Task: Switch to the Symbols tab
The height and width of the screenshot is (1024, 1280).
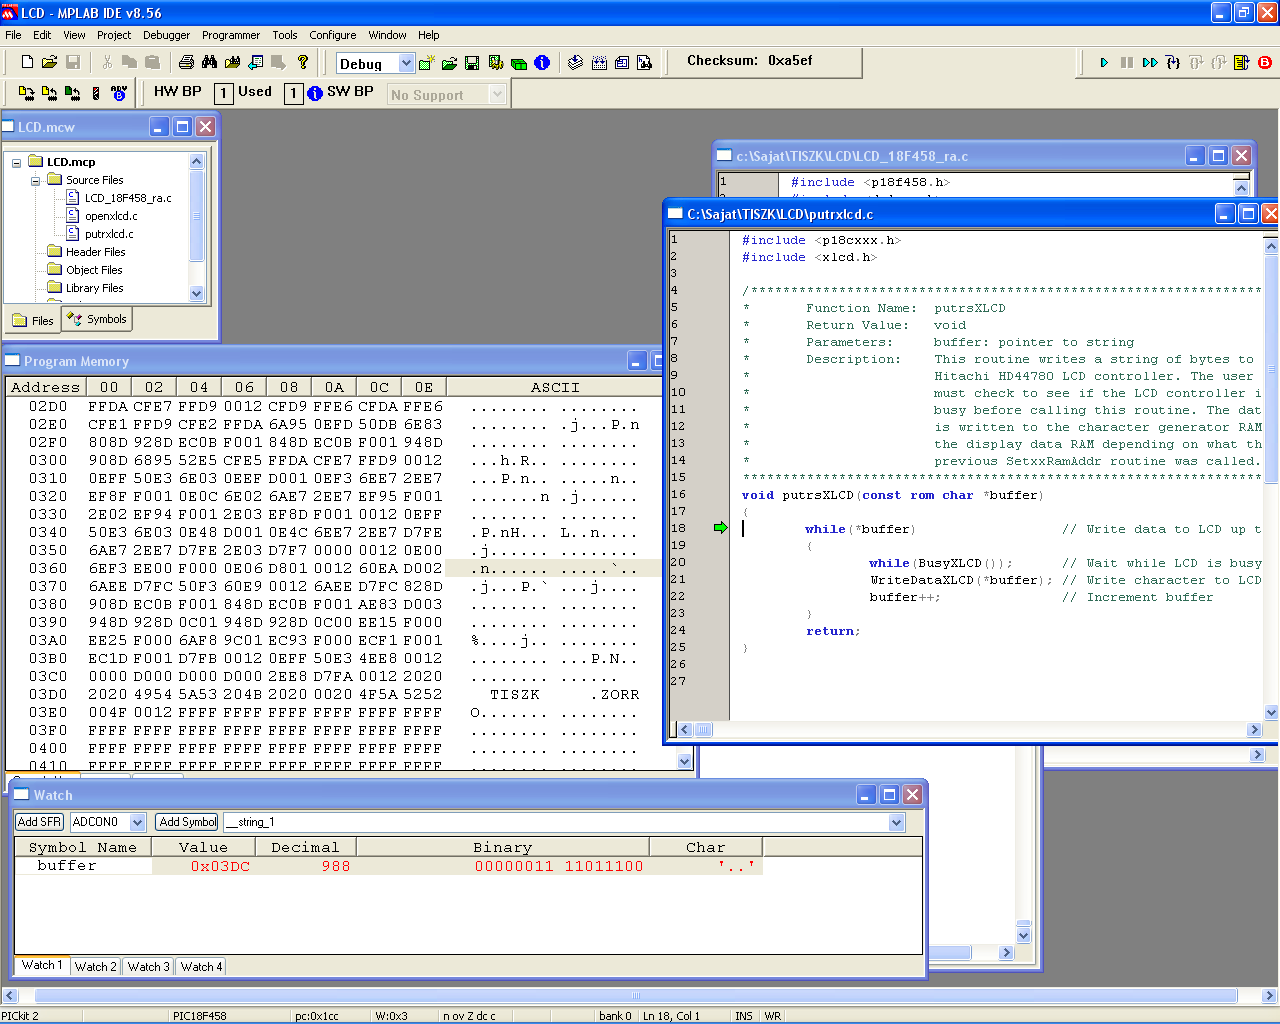Action: (98, 320)
